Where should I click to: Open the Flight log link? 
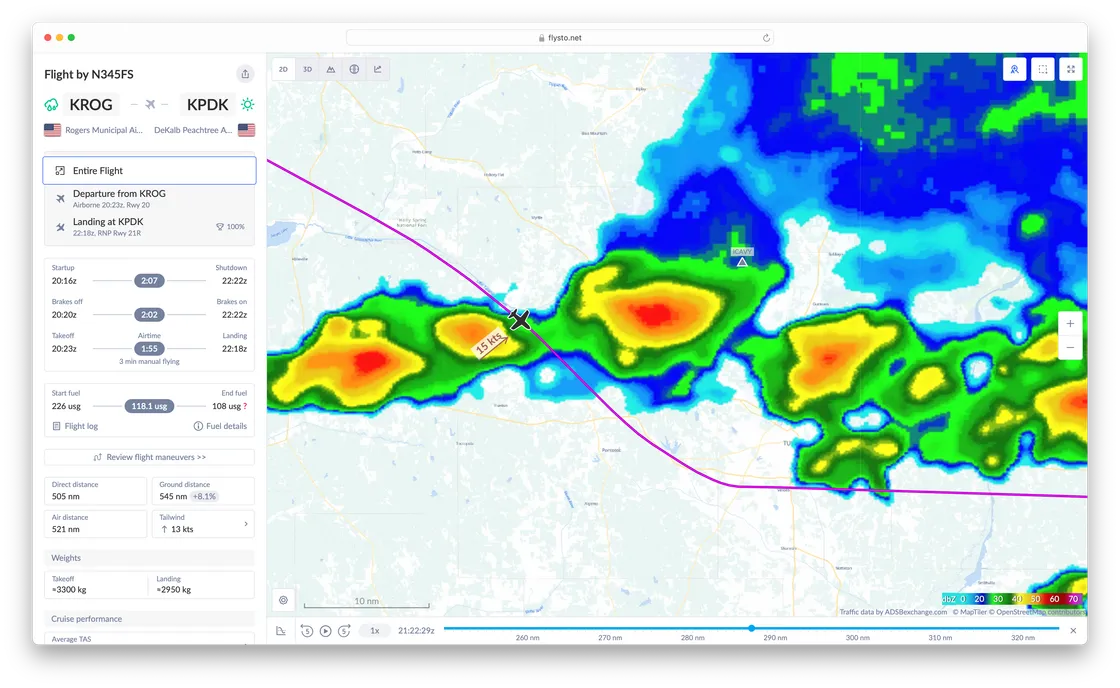pyautogui.click(x=75, y=426)
